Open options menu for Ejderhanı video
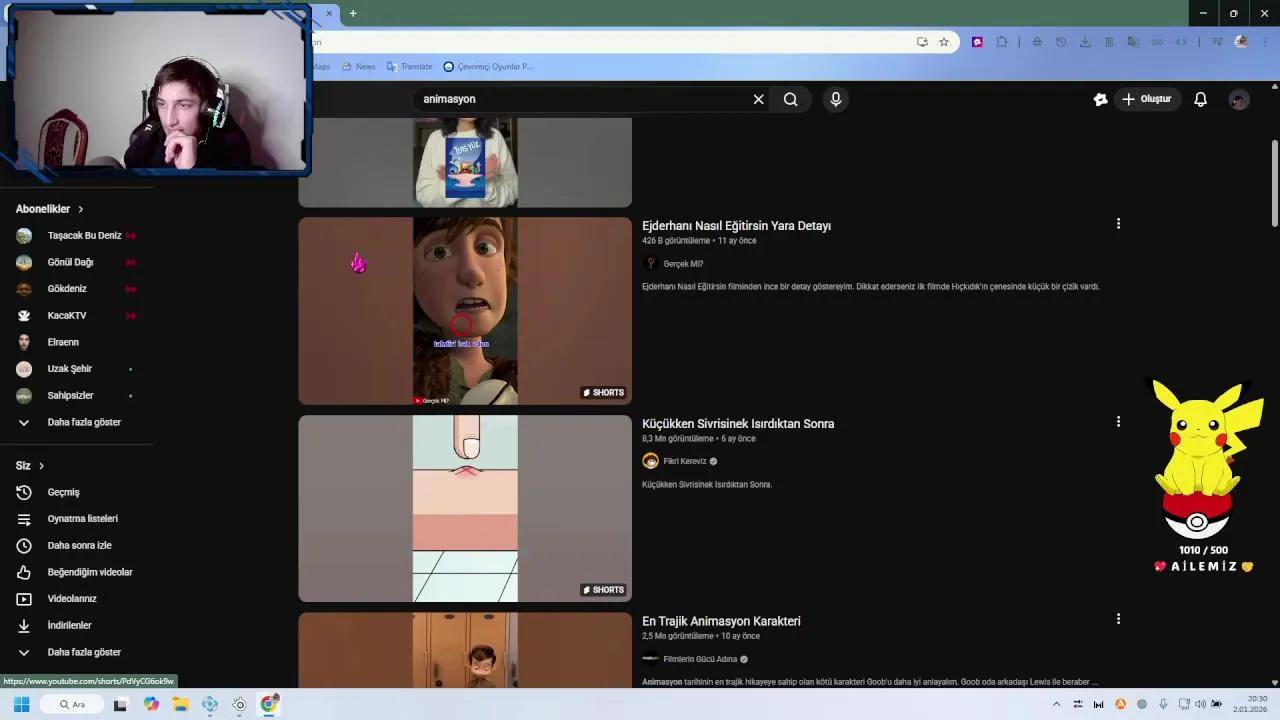Image resolution: width=1280 pixels, height=720 pixels. (1118, 224)
